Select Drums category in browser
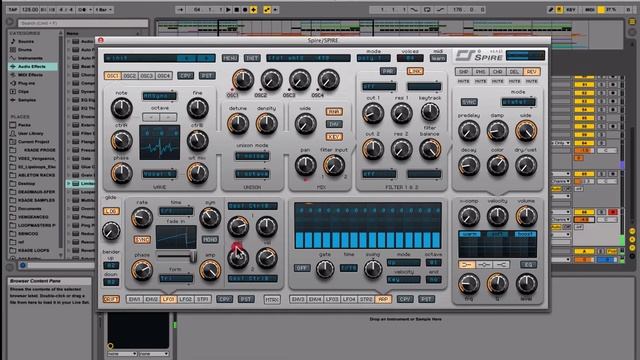Image resolution: width=640 pixels, height=360 pixels. pyautogui.click(x=25, y=49)
